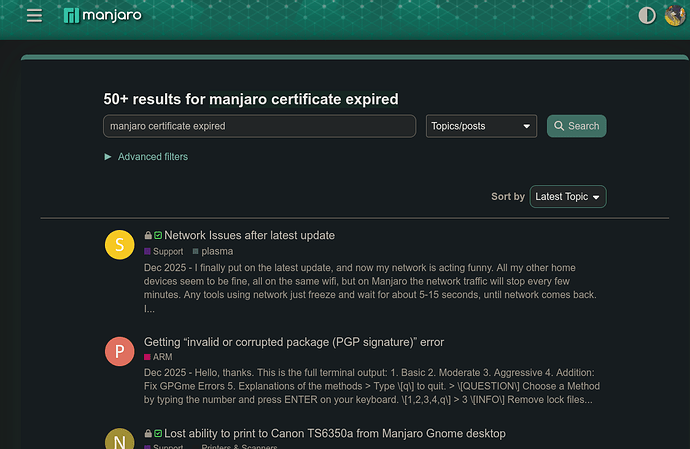The image size is (690, 449).
Task: Click solved checkmark icon on Network Issues
Action: pyautogui.click(x=158, y=236)
